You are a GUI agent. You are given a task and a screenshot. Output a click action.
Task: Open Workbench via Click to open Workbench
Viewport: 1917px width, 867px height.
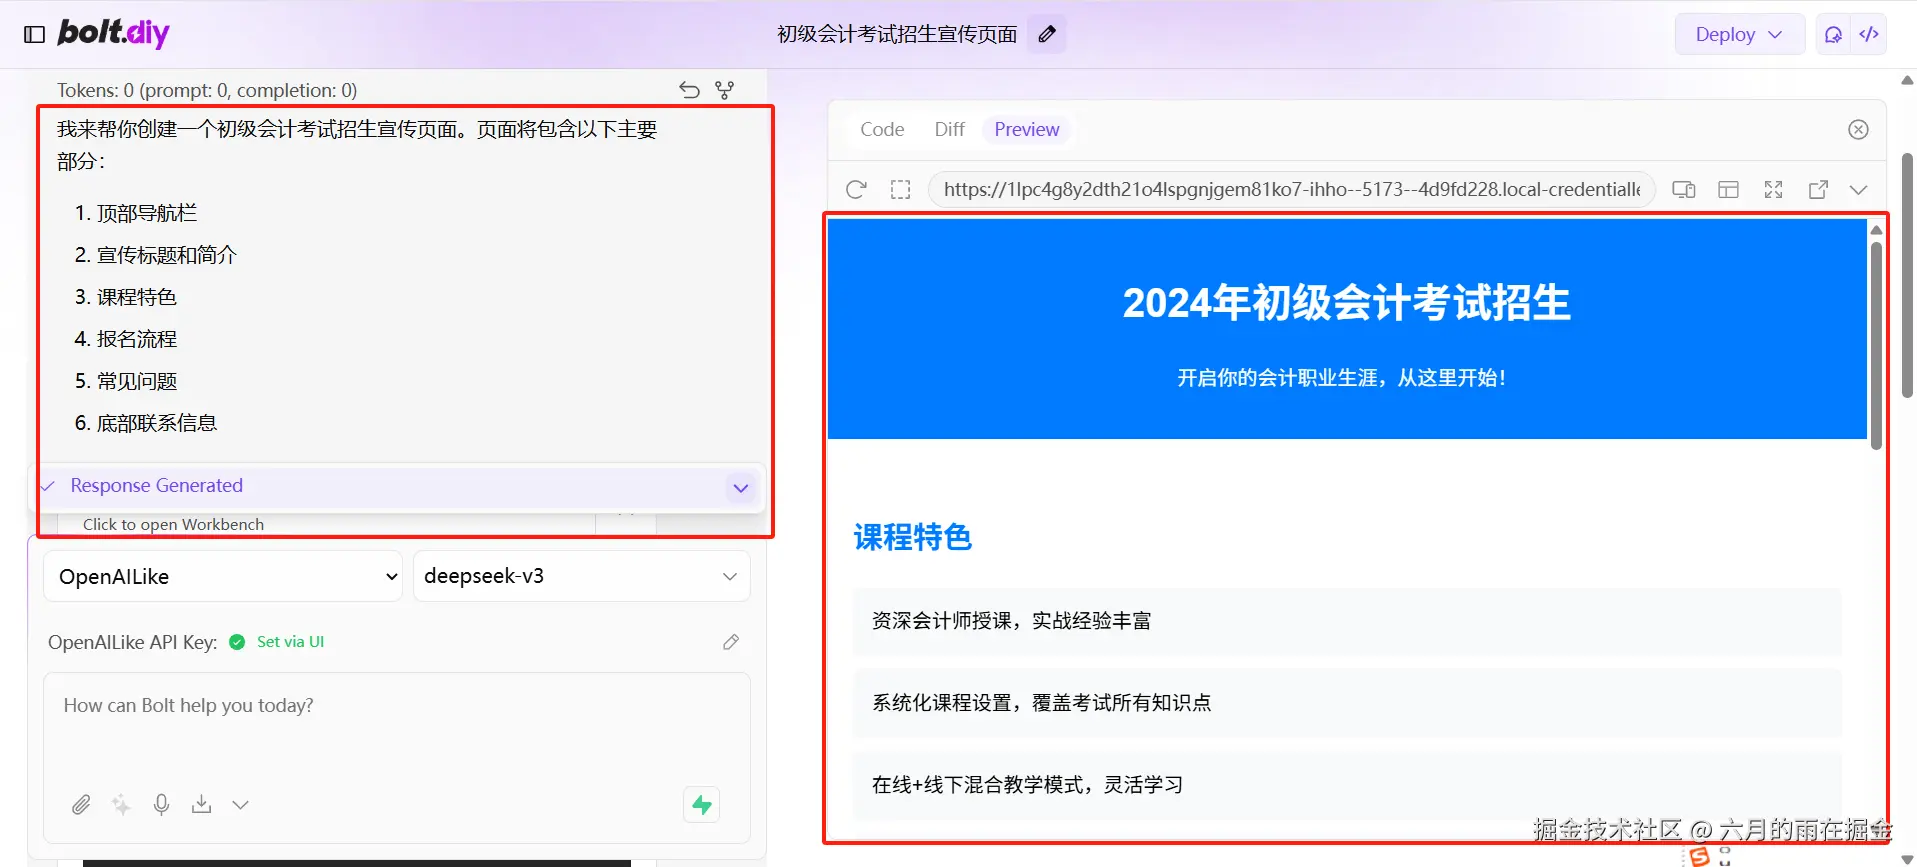point(174,524)
